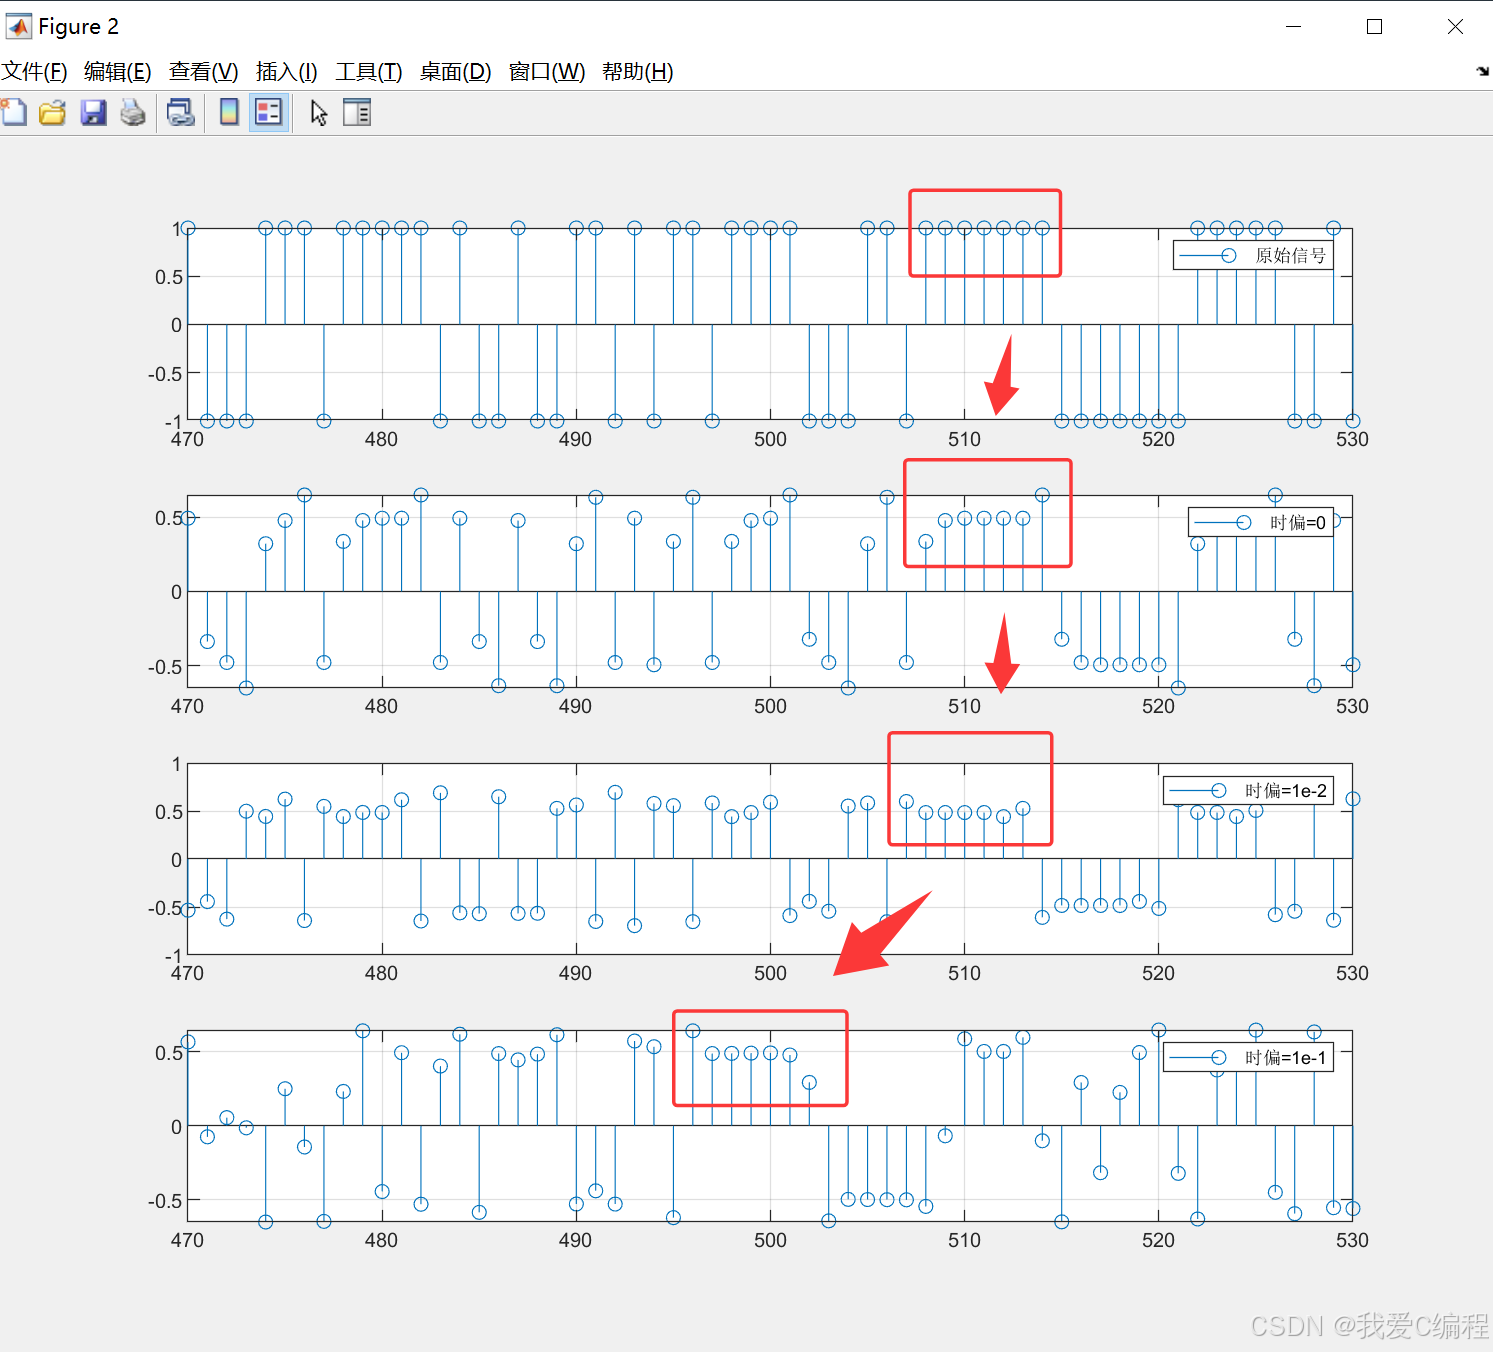This screenshot has height=1352, width=1493.
Task: Click x-axis label 490 of the third plot
Action: (x=575, y=973)
